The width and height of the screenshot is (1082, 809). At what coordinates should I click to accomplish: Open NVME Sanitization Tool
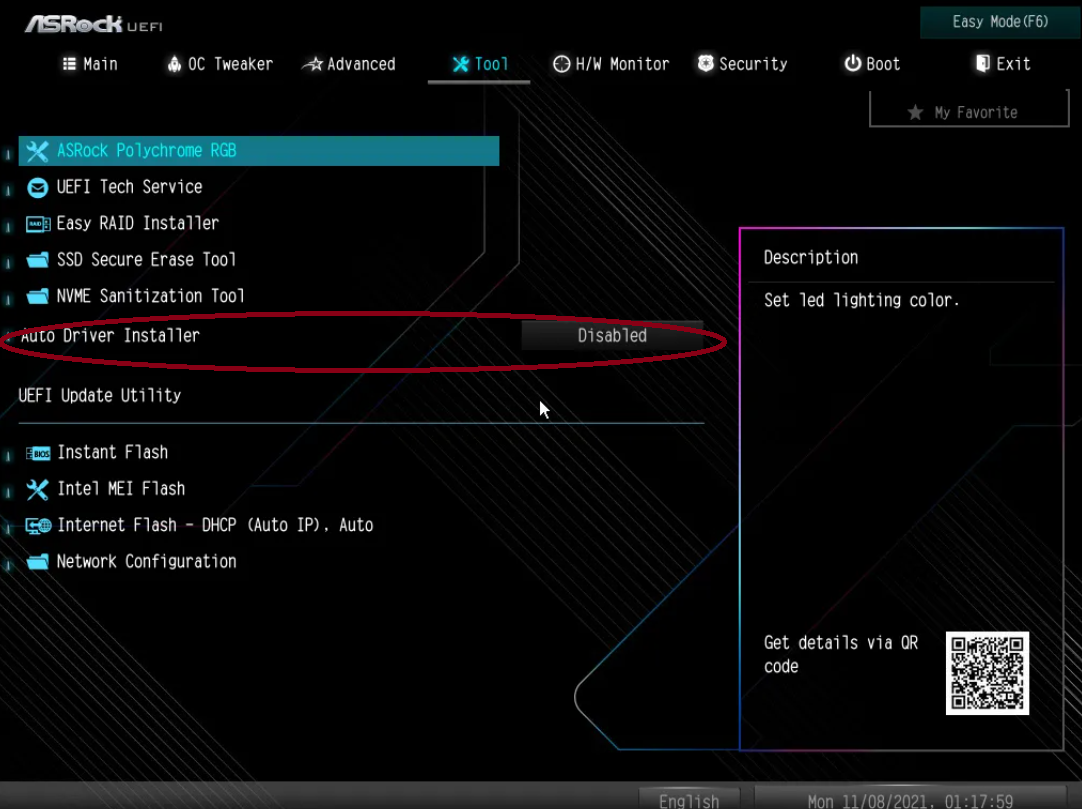click(x=150, y=296)
